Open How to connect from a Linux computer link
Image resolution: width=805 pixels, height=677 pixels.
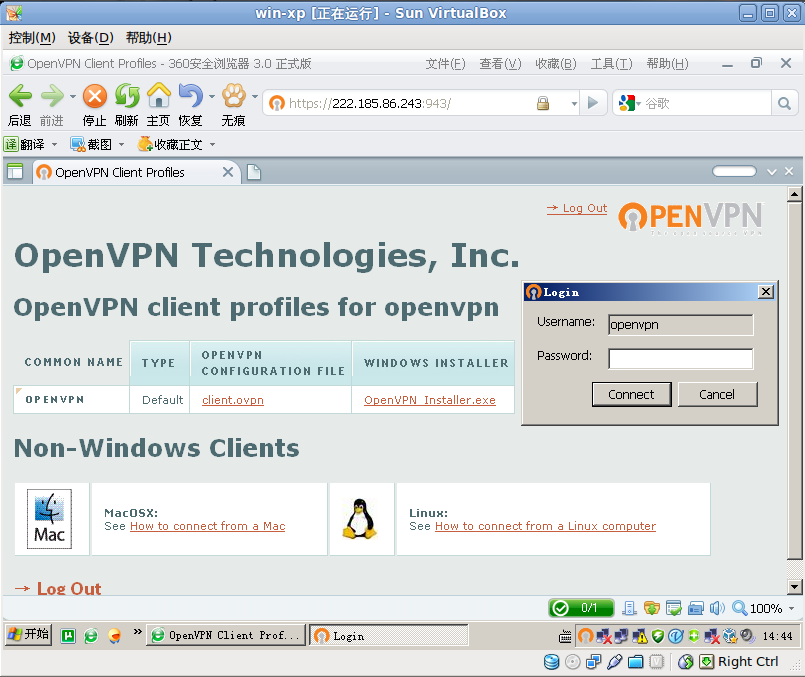click(x=545, y=526)
